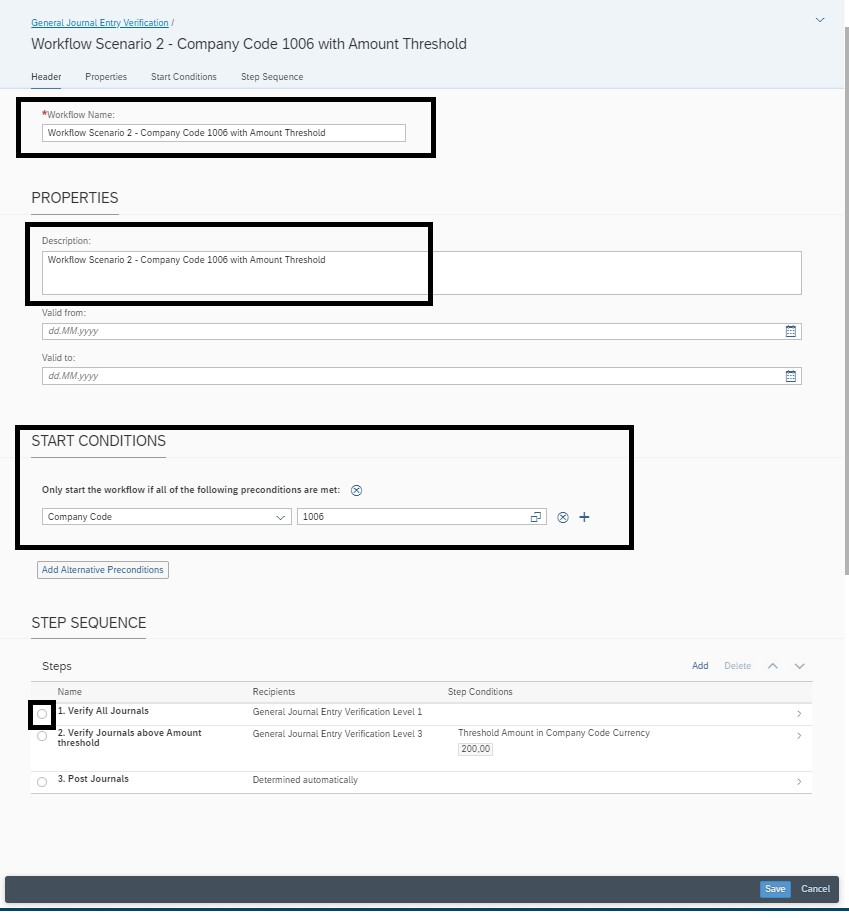The image size is (849, 918).
Task: Click the Delete step button
Action: 738,666
